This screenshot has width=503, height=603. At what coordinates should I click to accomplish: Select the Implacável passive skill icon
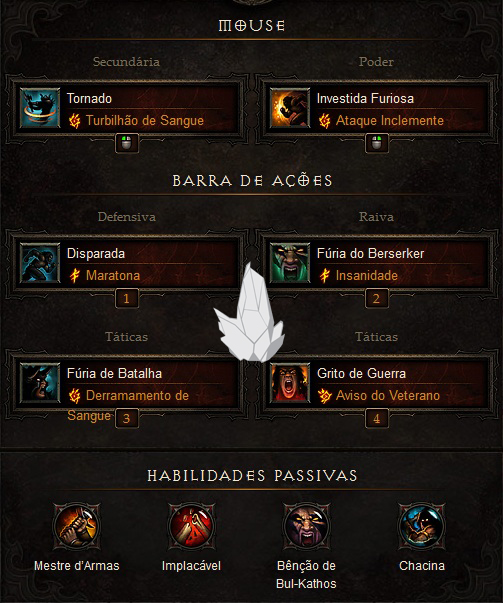pyautogui.click(x=192, y=526)
